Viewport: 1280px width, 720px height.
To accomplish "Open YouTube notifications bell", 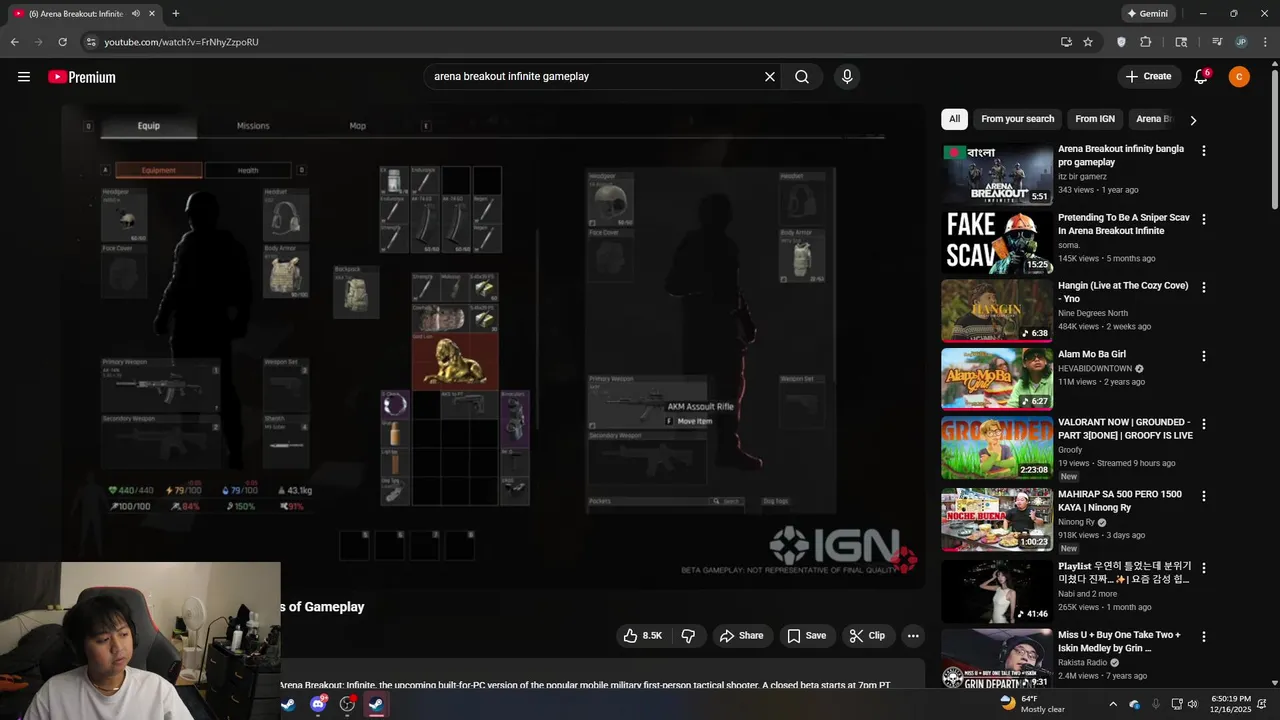I will pos(1201,77).
